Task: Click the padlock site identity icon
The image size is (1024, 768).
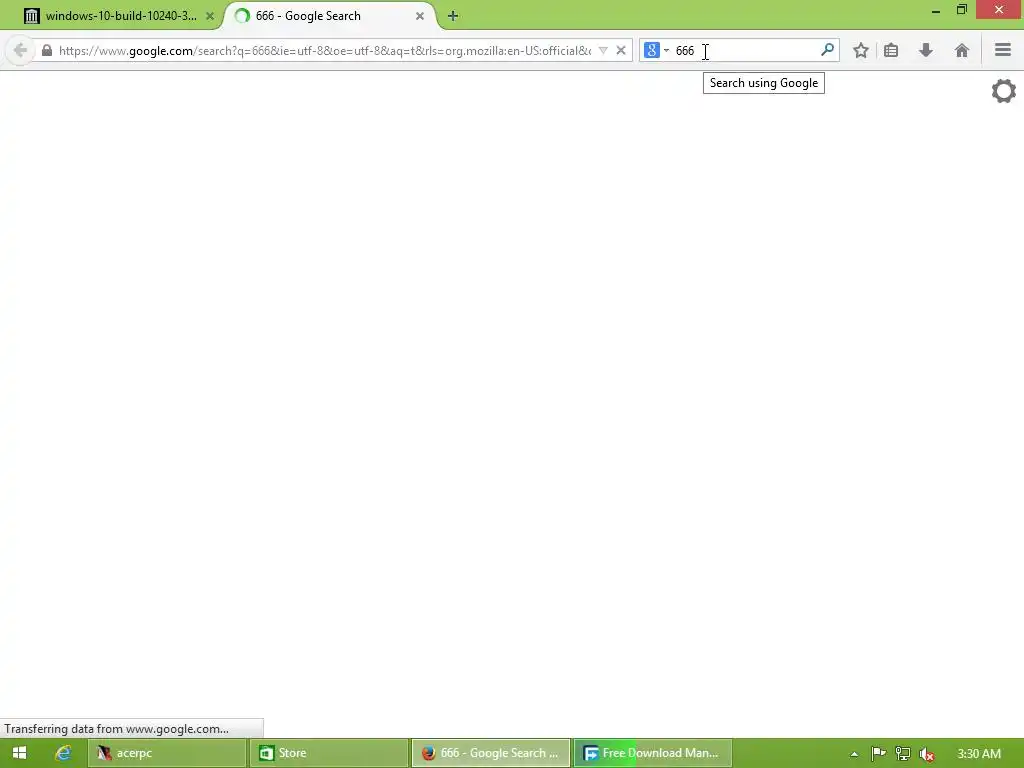Action: pos(46,50)
